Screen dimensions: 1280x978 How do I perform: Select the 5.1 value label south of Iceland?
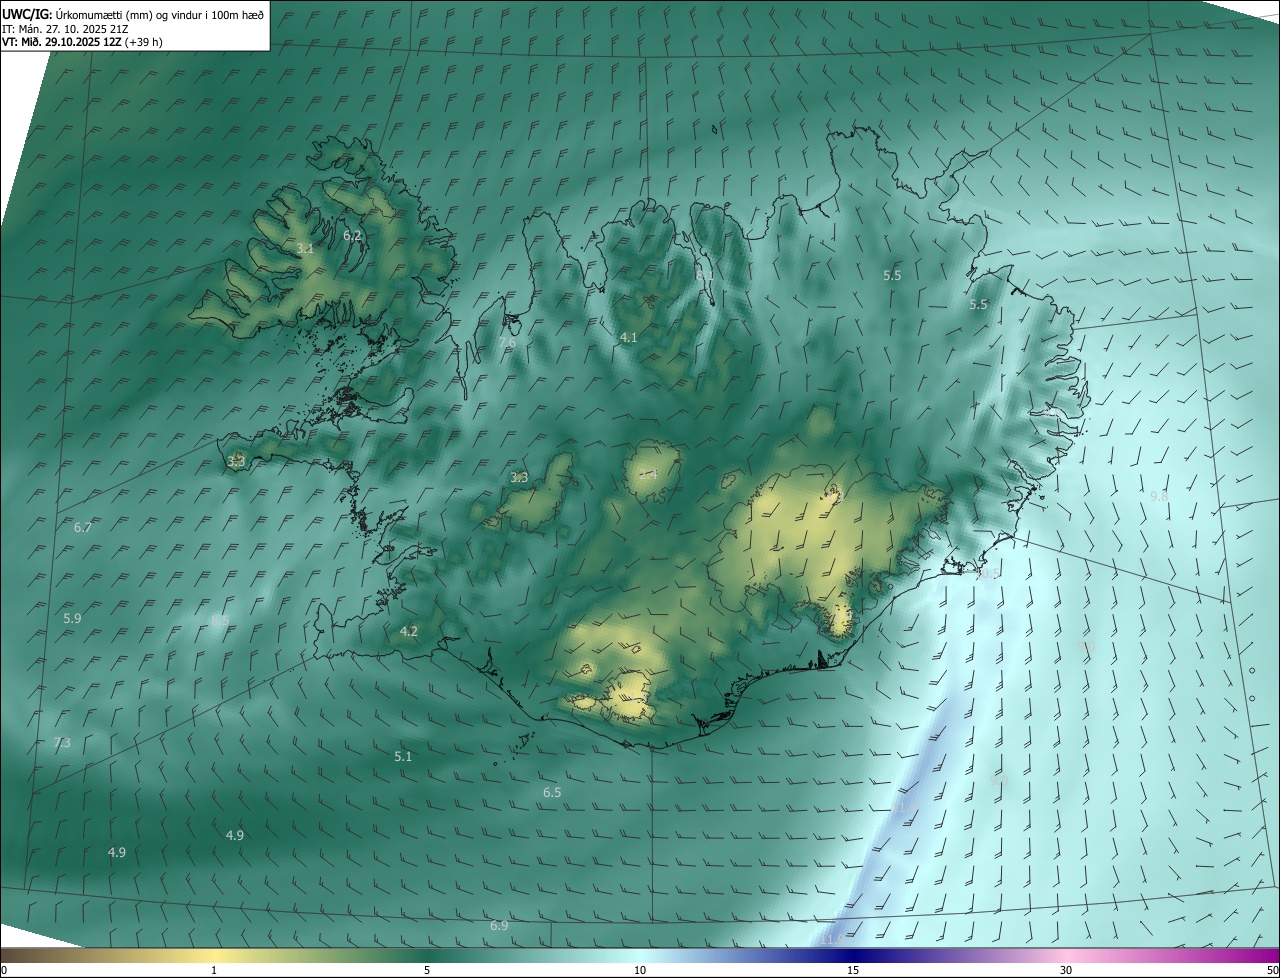[x=403, y=756]
